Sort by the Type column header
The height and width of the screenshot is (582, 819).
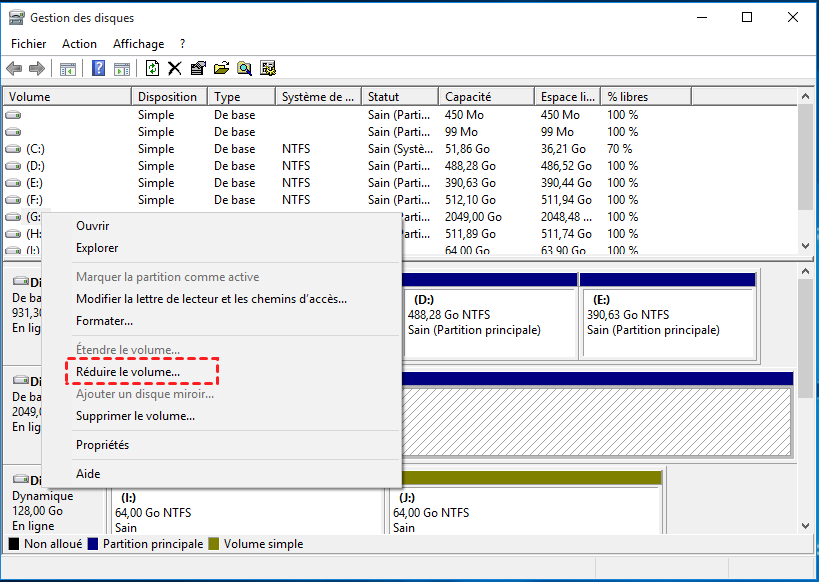point(241,97)
